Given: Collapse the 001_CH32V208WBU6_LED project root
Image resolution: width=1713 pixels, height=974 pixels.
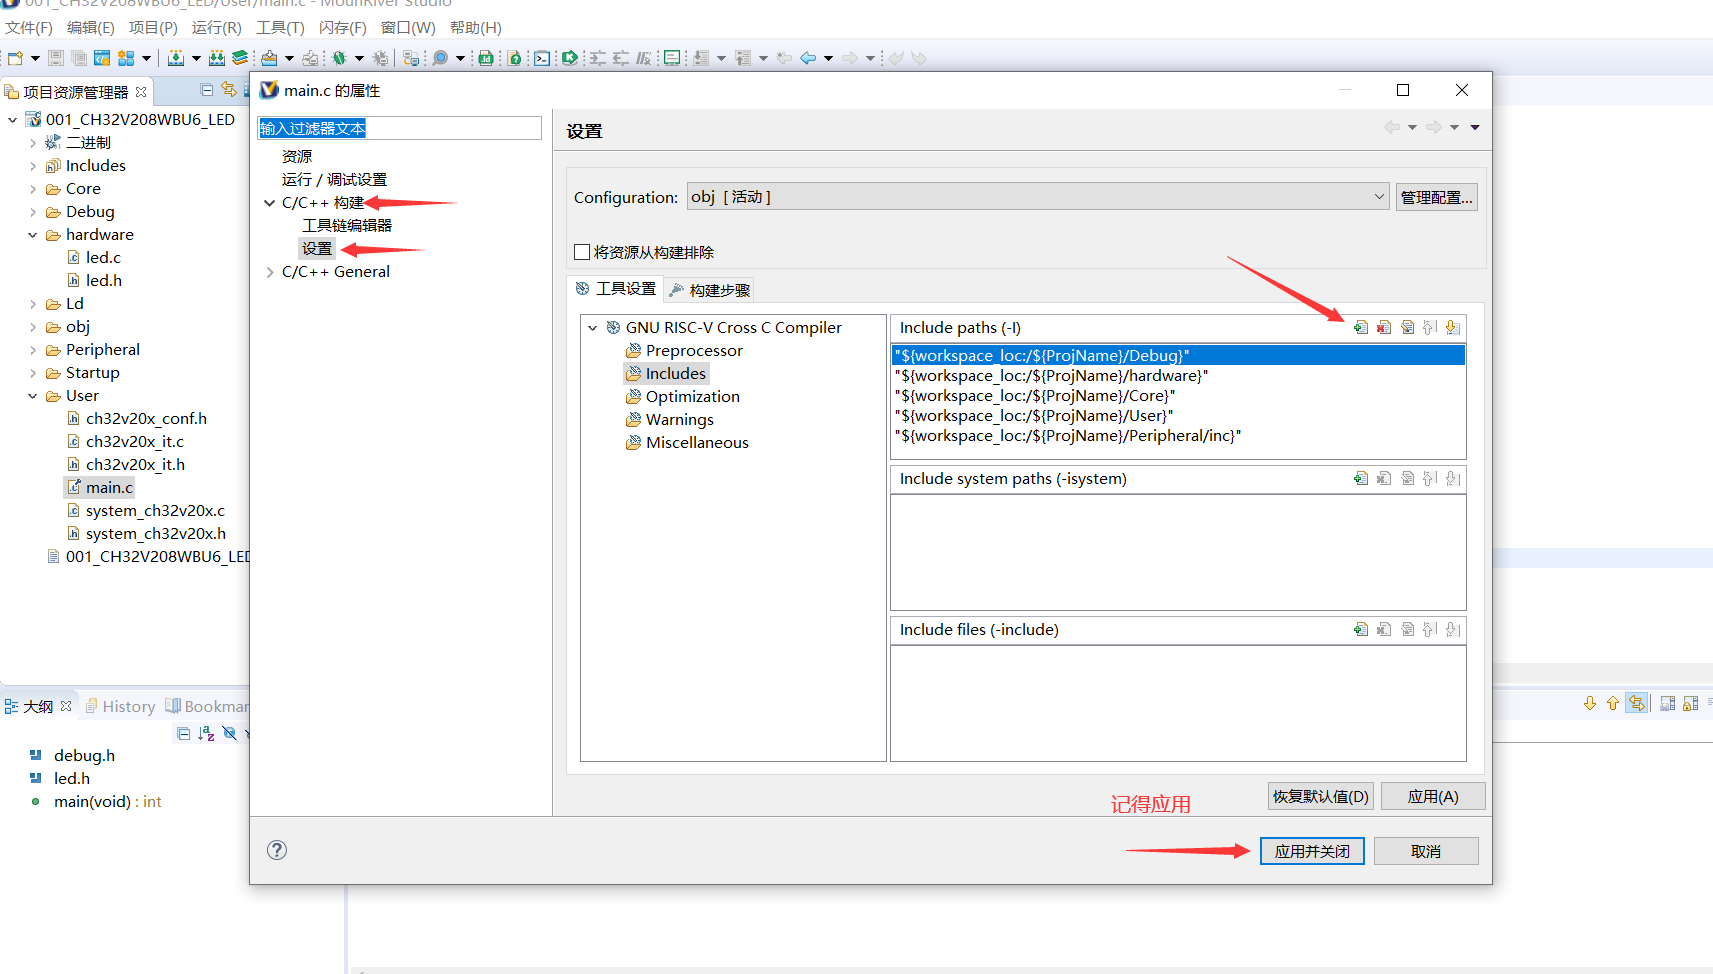Looking at the screenshot, I should click(x=12, y=120).
